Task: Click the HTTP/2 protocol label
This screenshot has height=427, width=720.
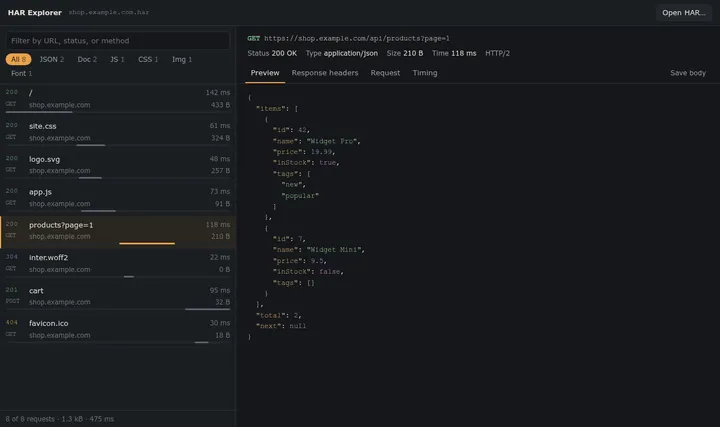Action: pyautogui.click(x=497, y=53)
